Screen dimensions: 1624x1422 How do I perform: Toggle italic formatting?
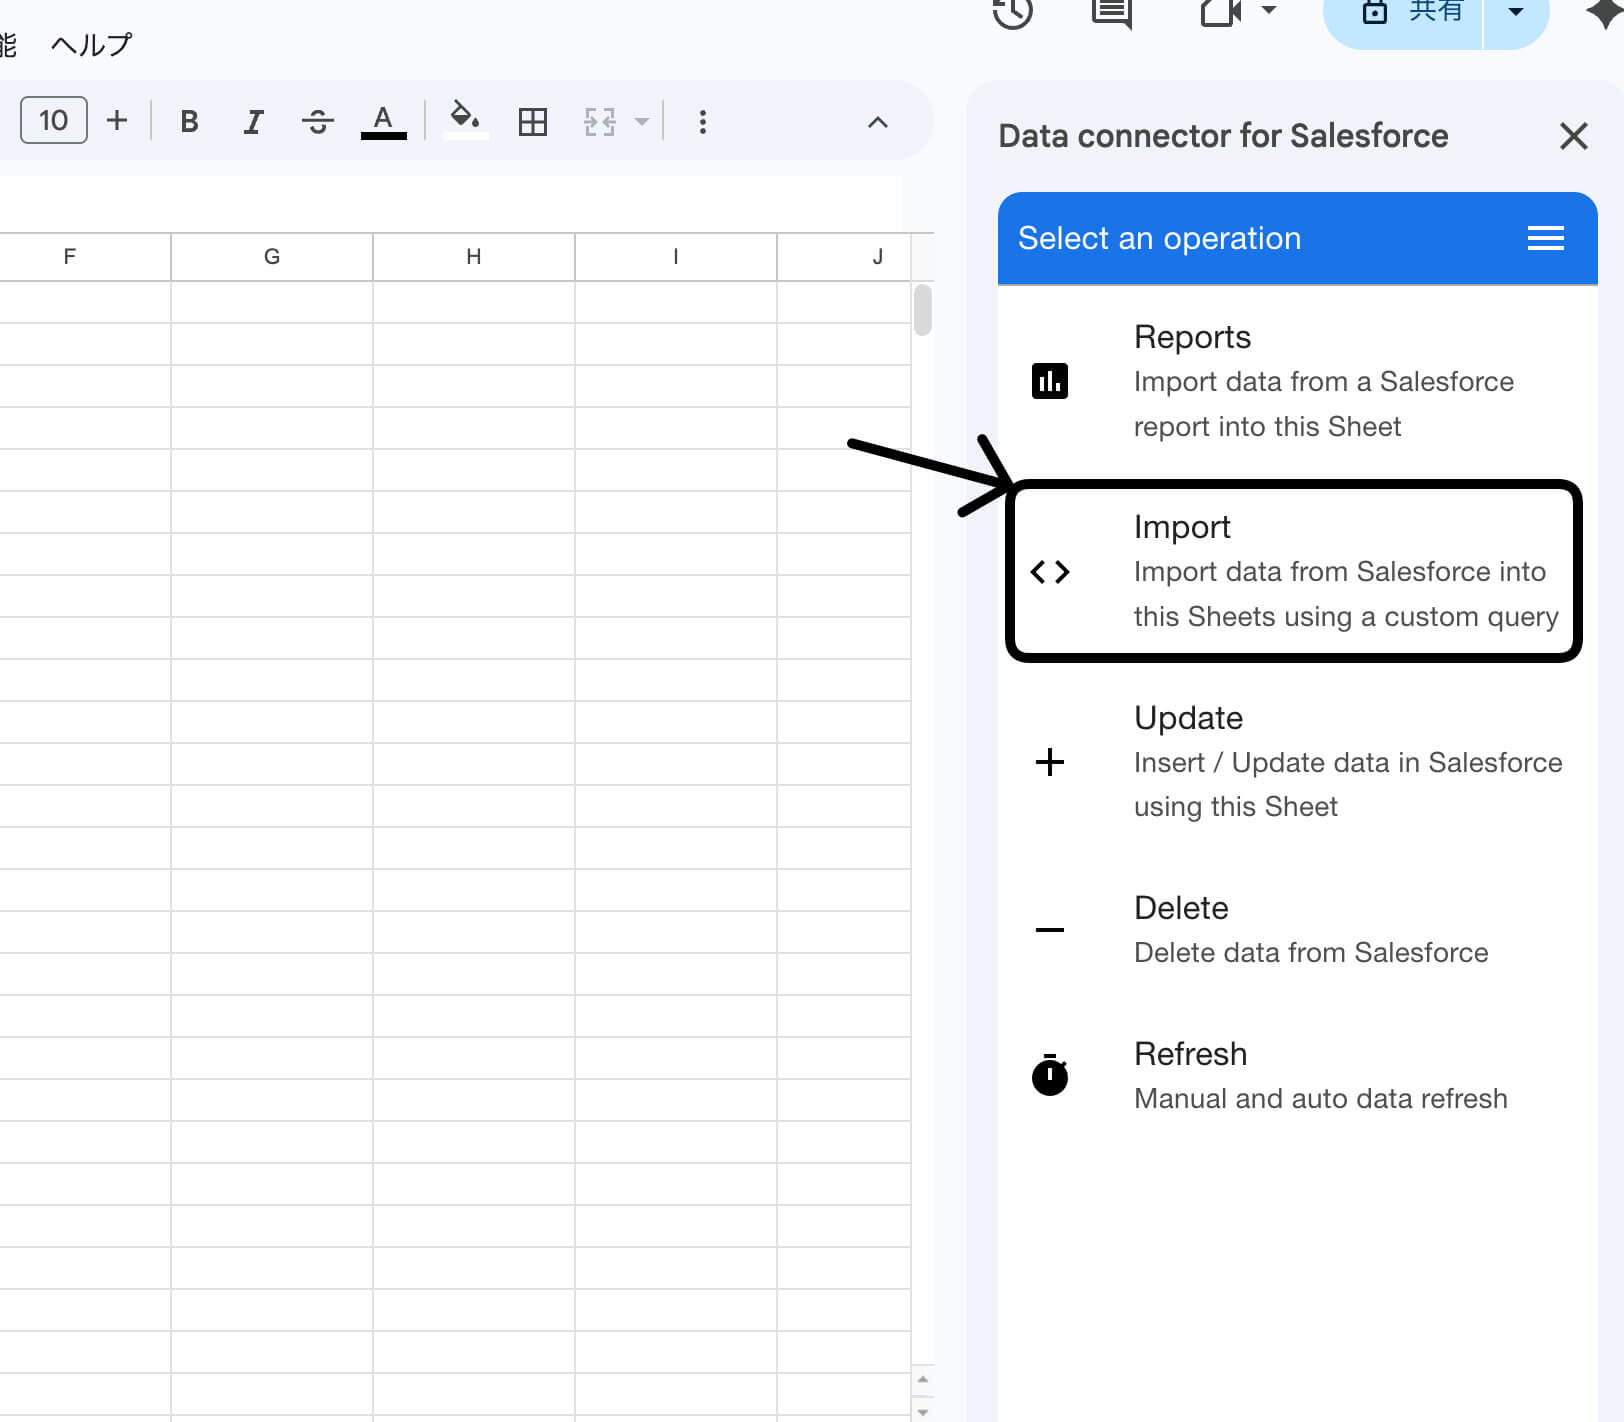click(x=253, y=122)
